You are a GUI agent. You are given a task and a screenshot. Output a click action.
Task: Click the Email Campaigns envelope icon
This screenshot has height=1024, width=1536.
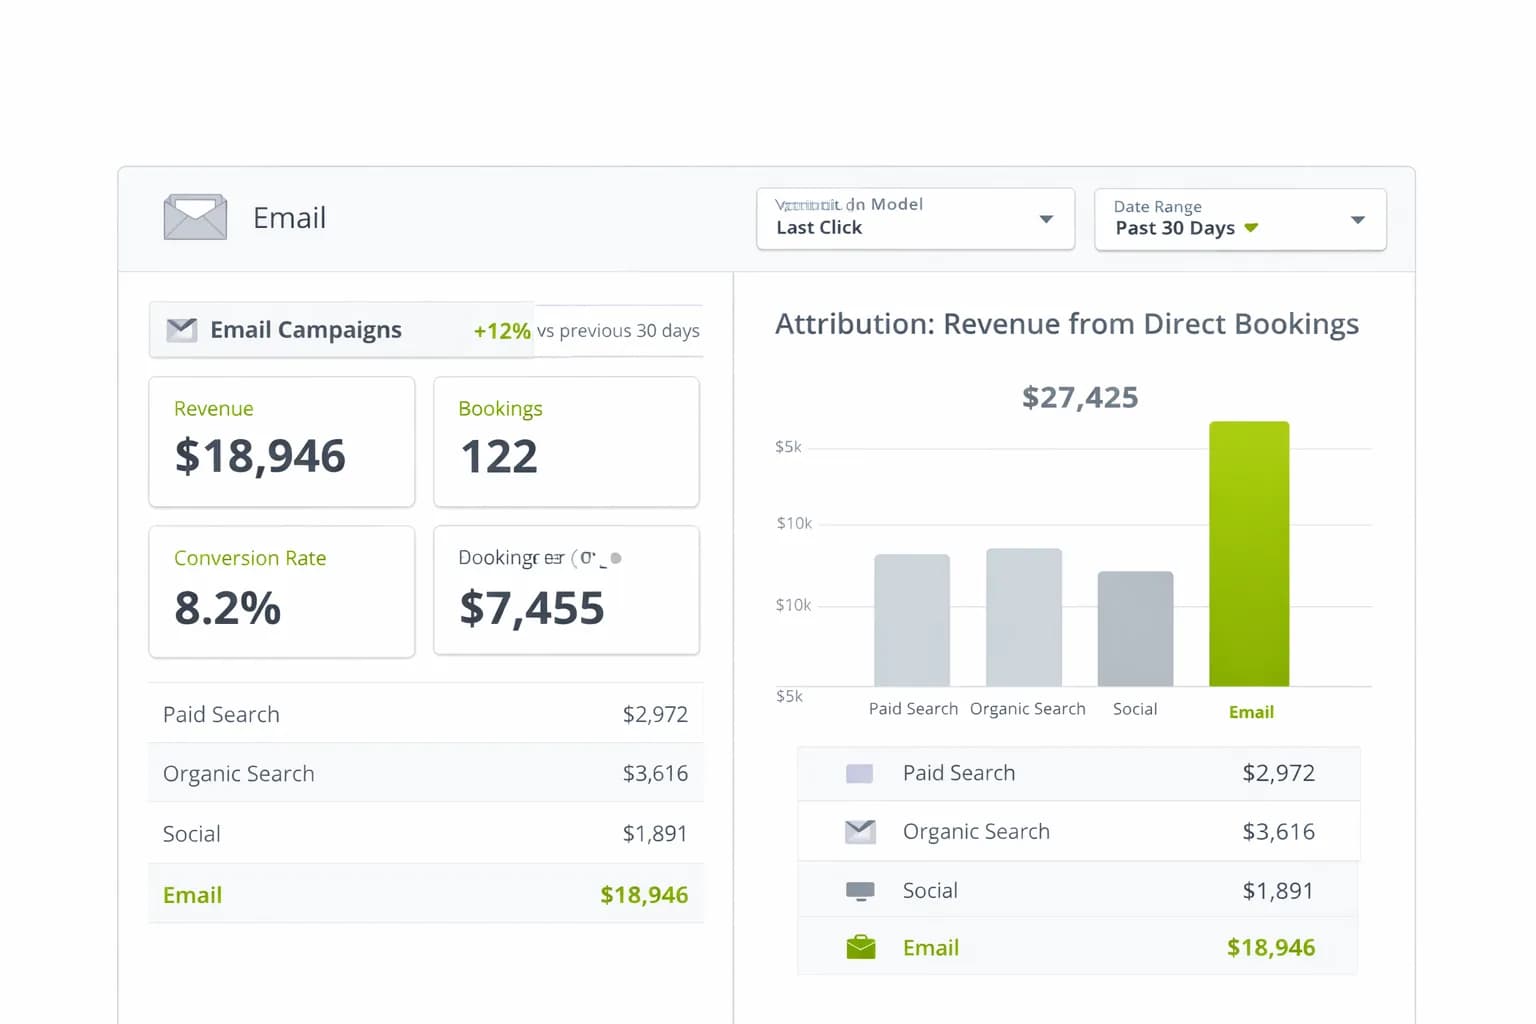[181, 330]
